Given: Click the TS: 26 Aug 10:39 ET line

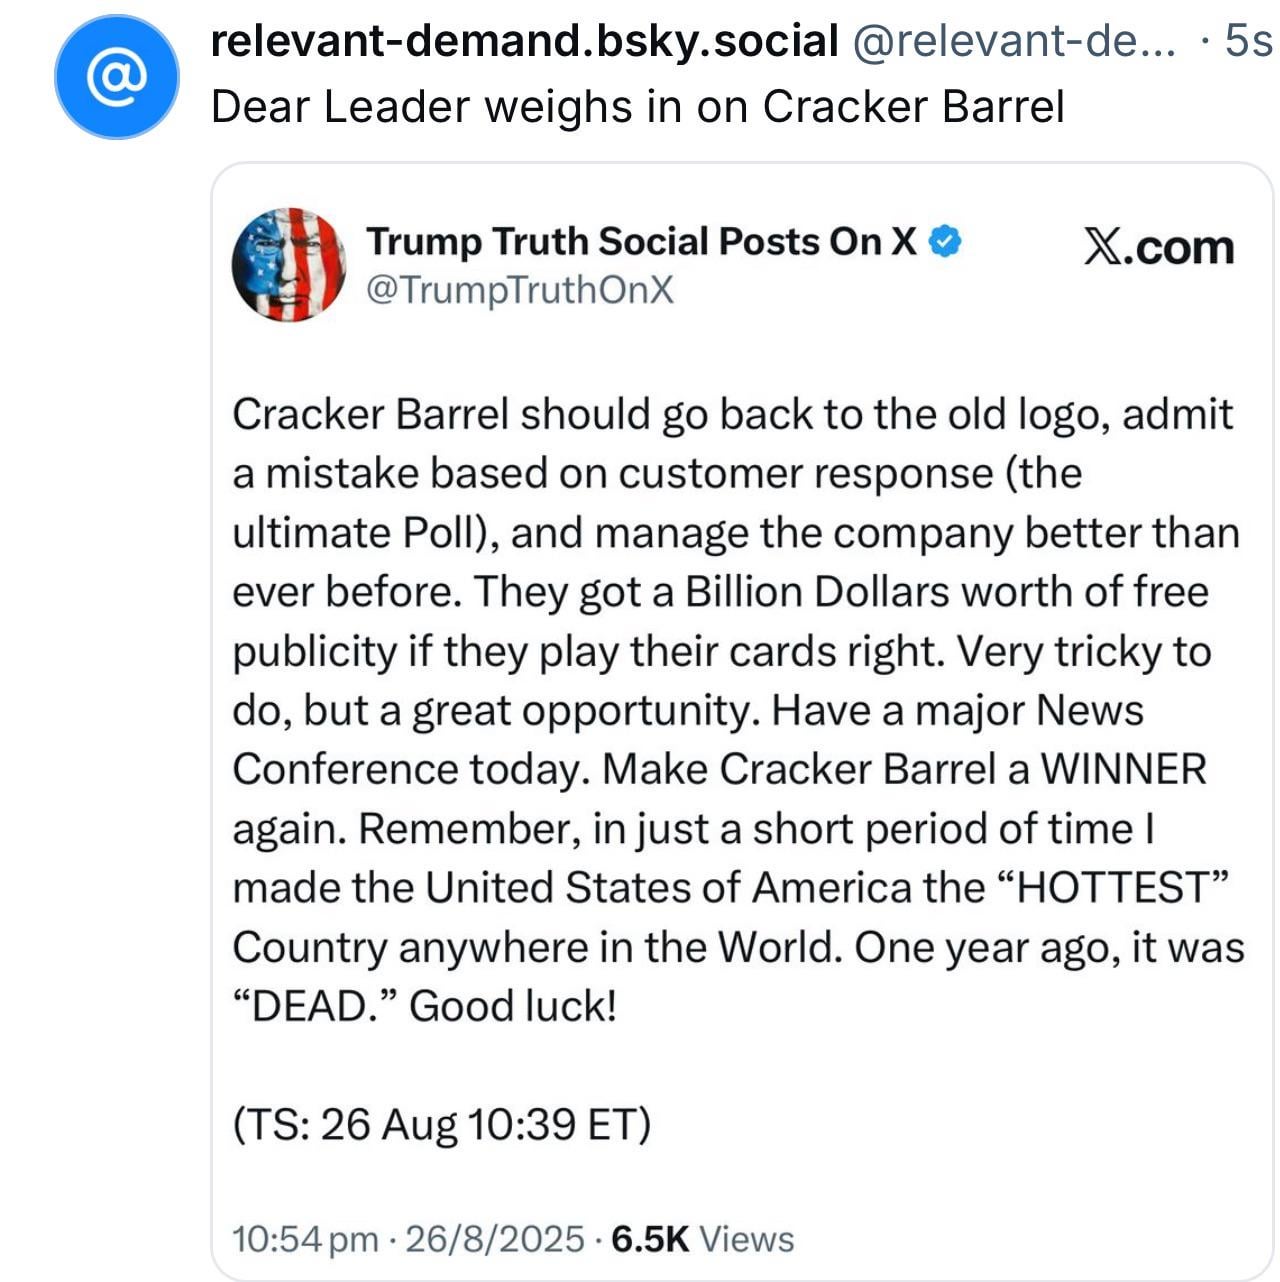Looking at the screenshot, I should [442, 1124].
